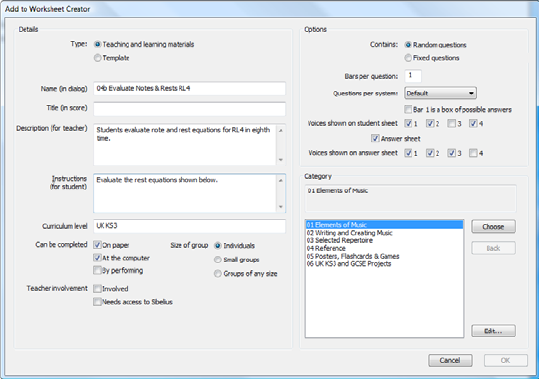Screen dimensions: 539x379
Task: Select 02 Writing and Creating Music
Action: 384,233
